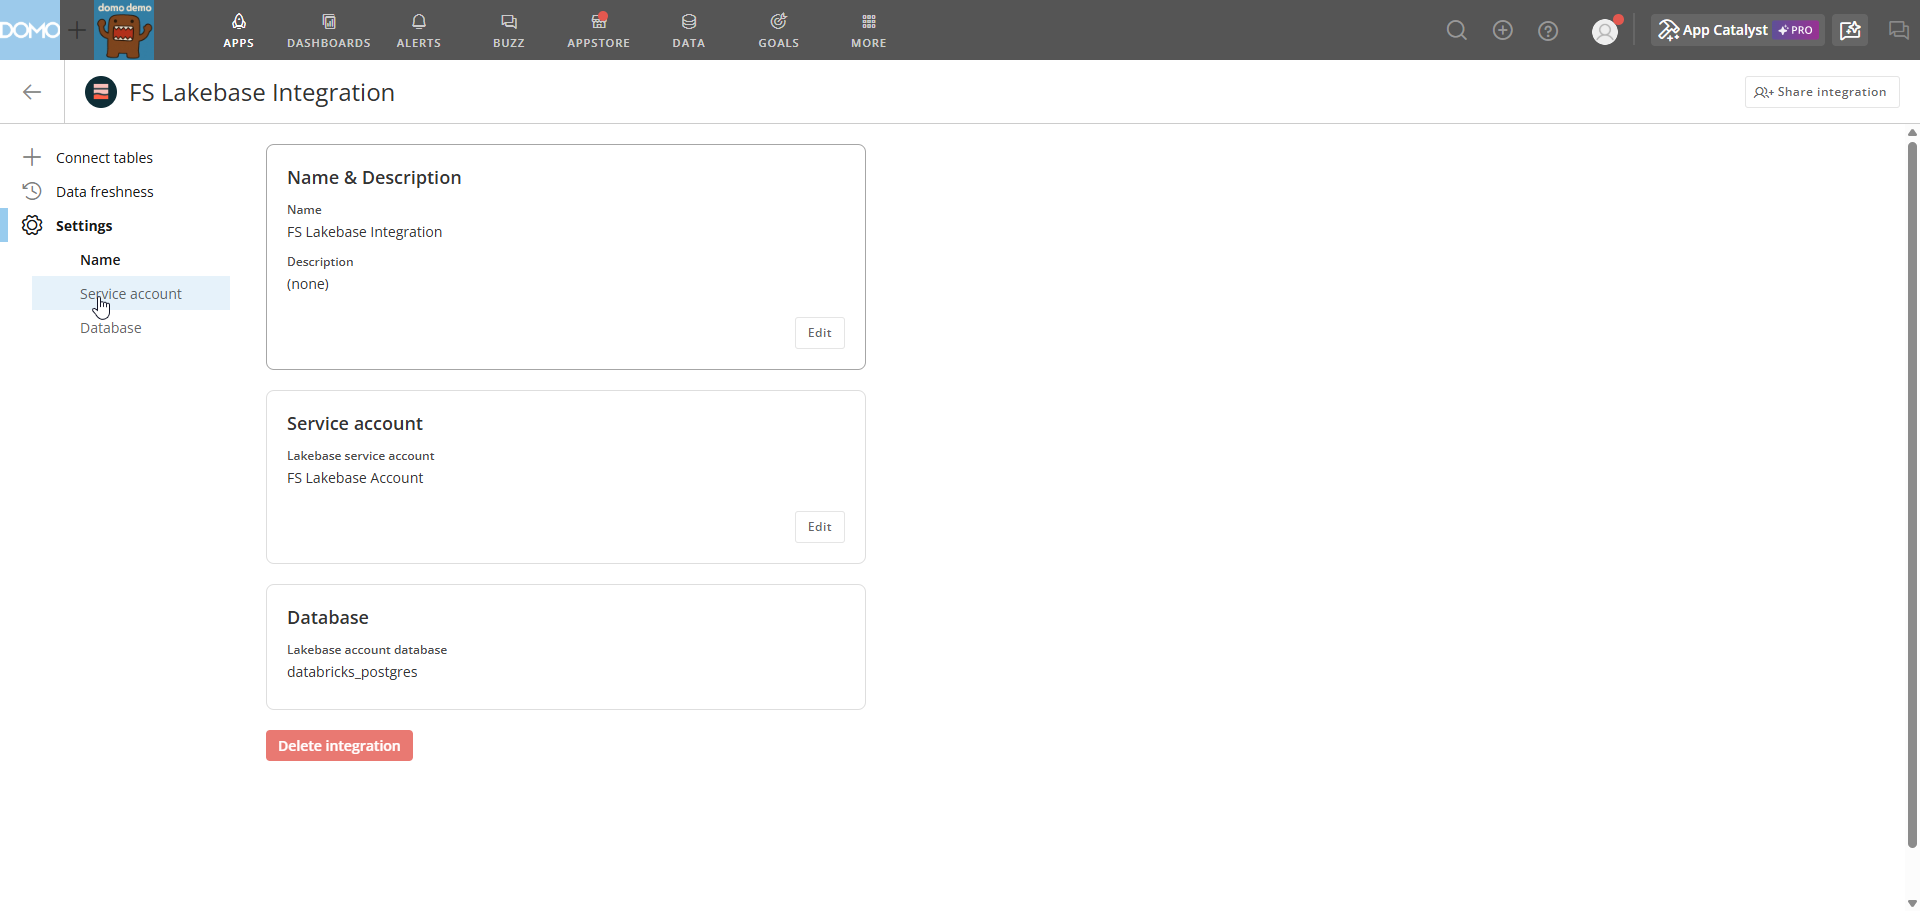Open the Apps navigation item
This screenshot has height=911, width=1920.
tap(238, 30)
